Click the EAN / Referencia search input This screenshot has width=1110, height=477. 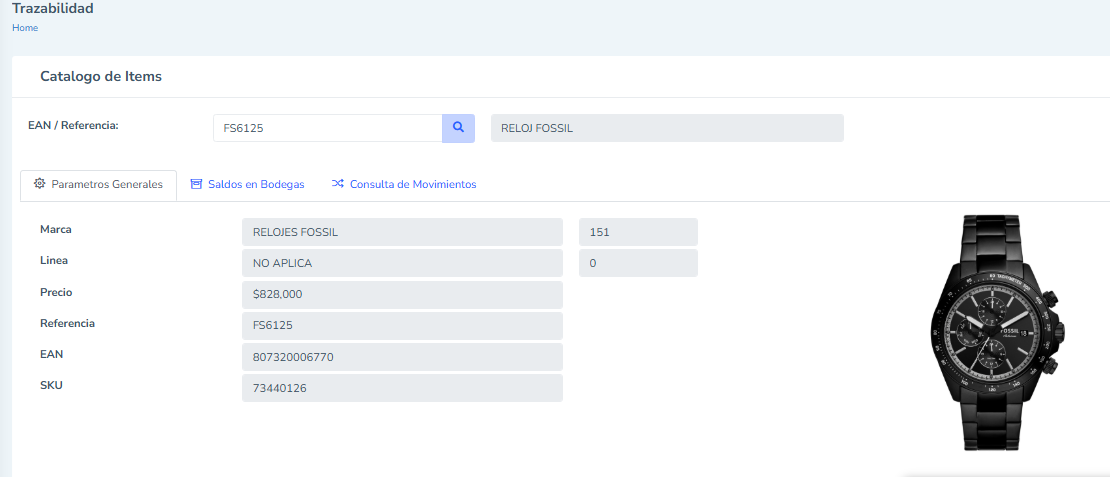(327, 128)
